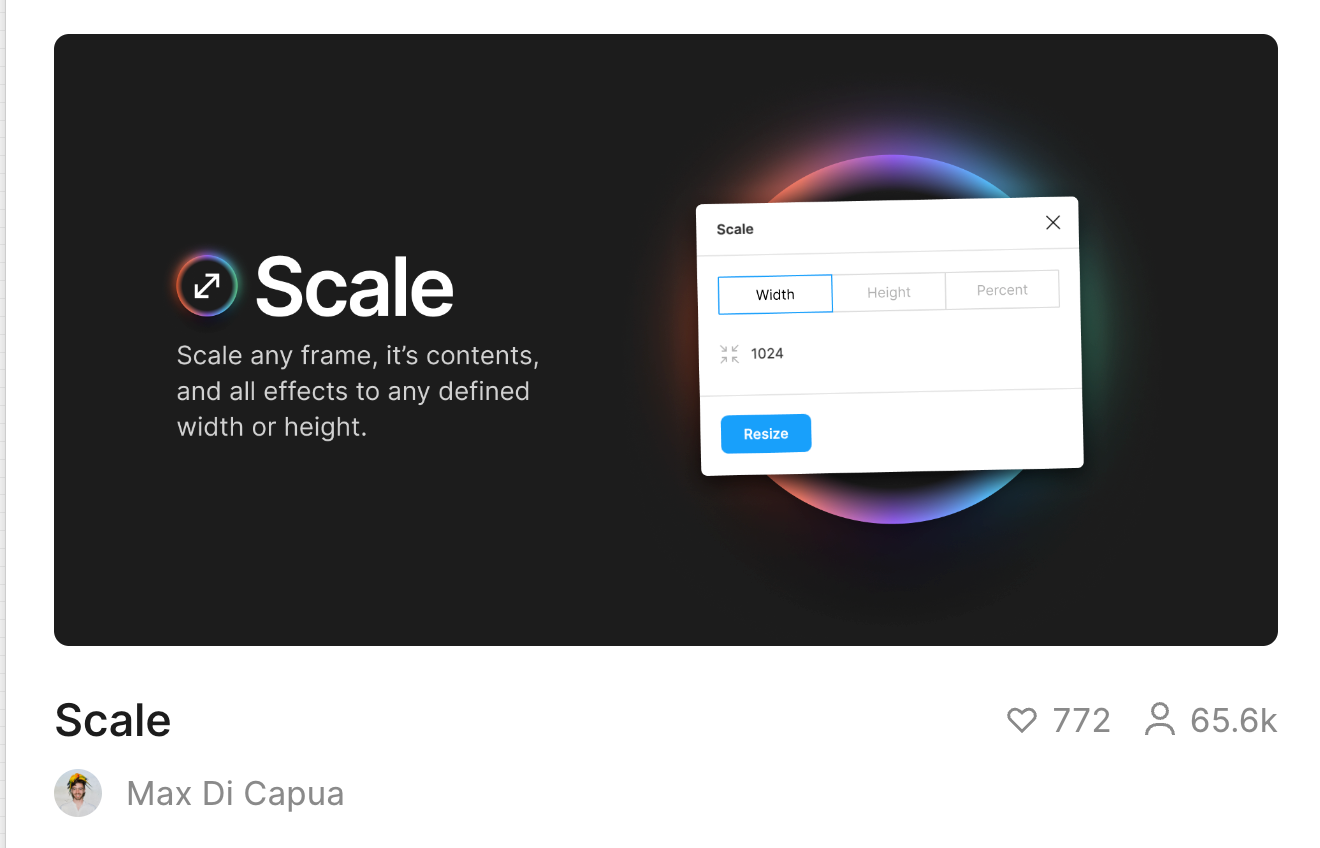Select the Width tab

775,294
